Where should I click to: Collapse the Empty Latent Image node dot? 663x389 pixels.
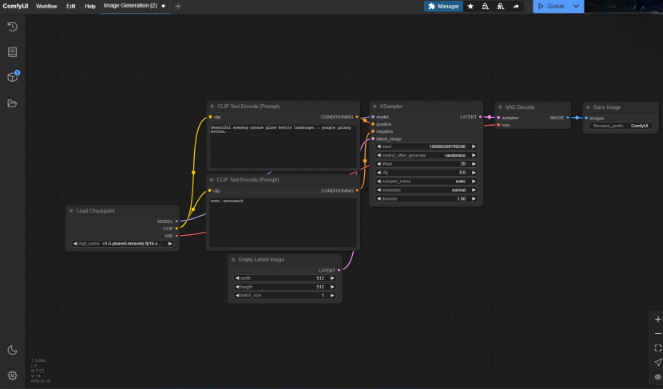point(233,260)
